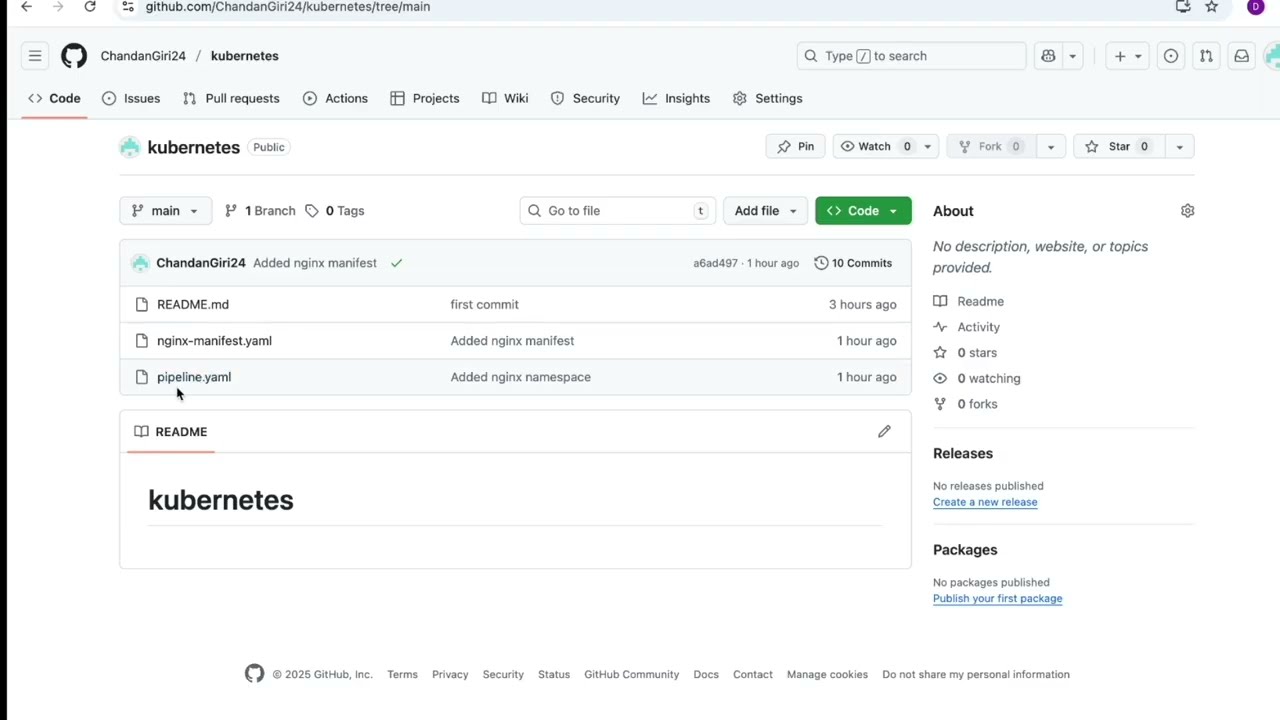The image size is (1280, 720).
Task: Open the Watch options dropdown arrow
Action: 928,147
